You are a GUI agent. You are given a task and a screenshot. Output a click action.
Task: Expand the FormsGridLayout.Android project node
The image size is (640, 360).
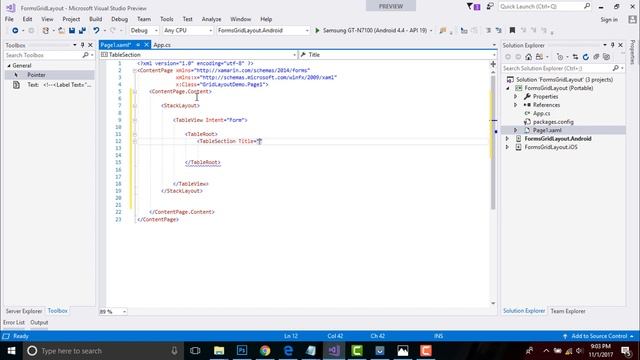[x=507, y=139]
